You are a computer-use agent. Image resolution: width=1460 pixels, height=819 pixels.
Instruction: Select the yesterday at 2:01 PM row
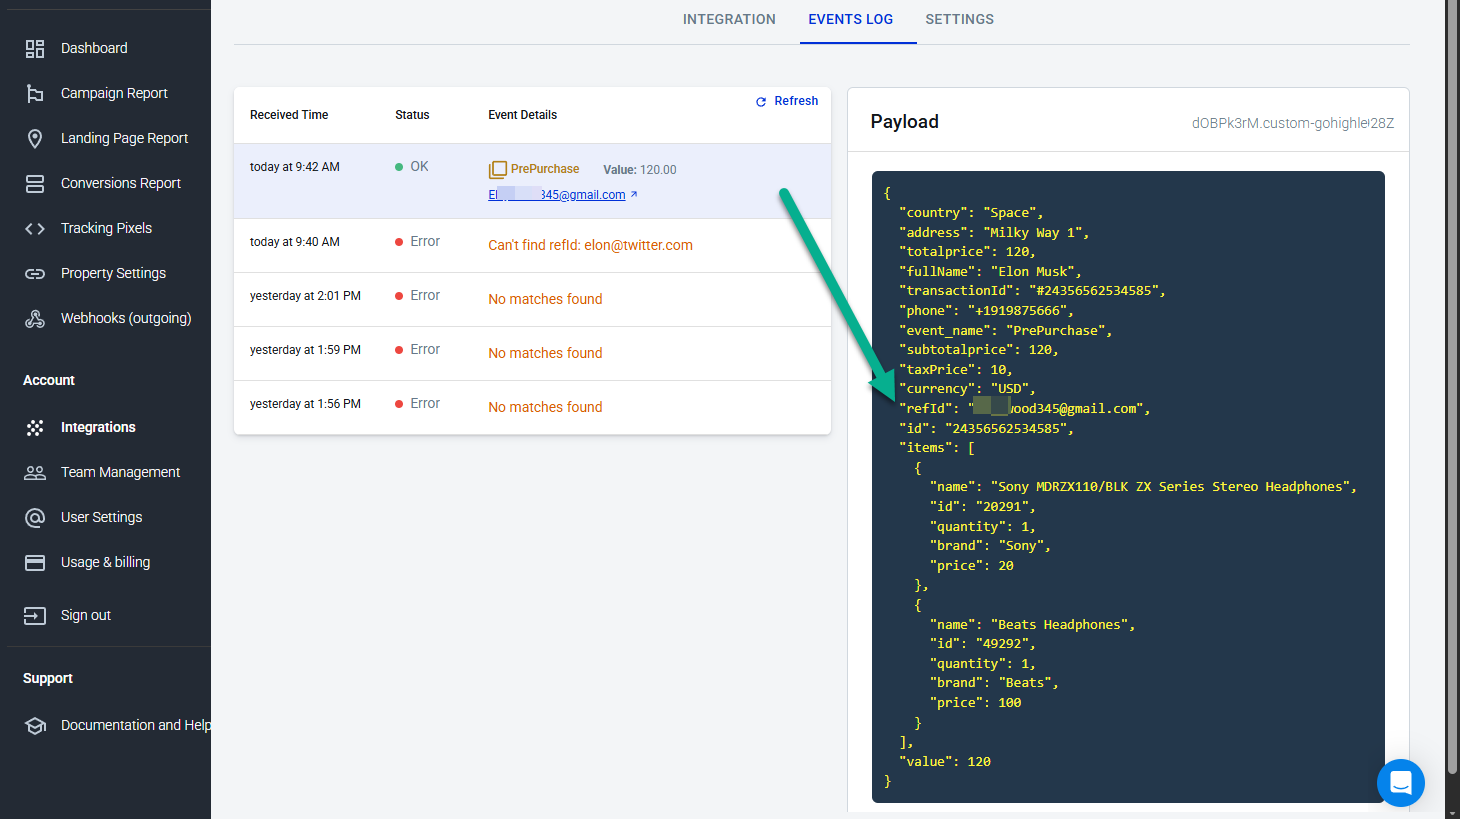[x=532, y=299]
